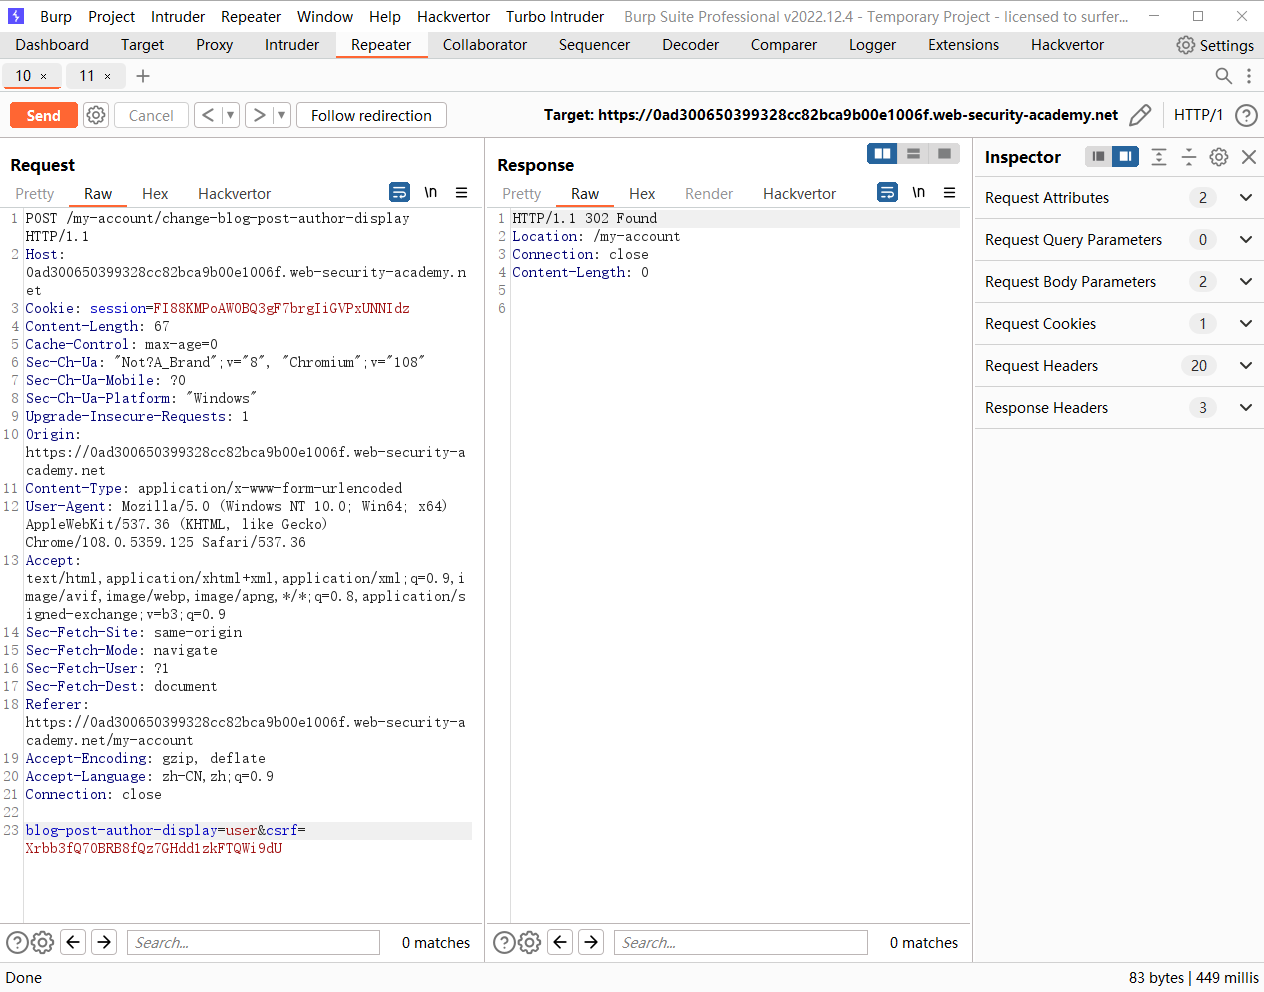Open Response search help icon

[505, 942]
